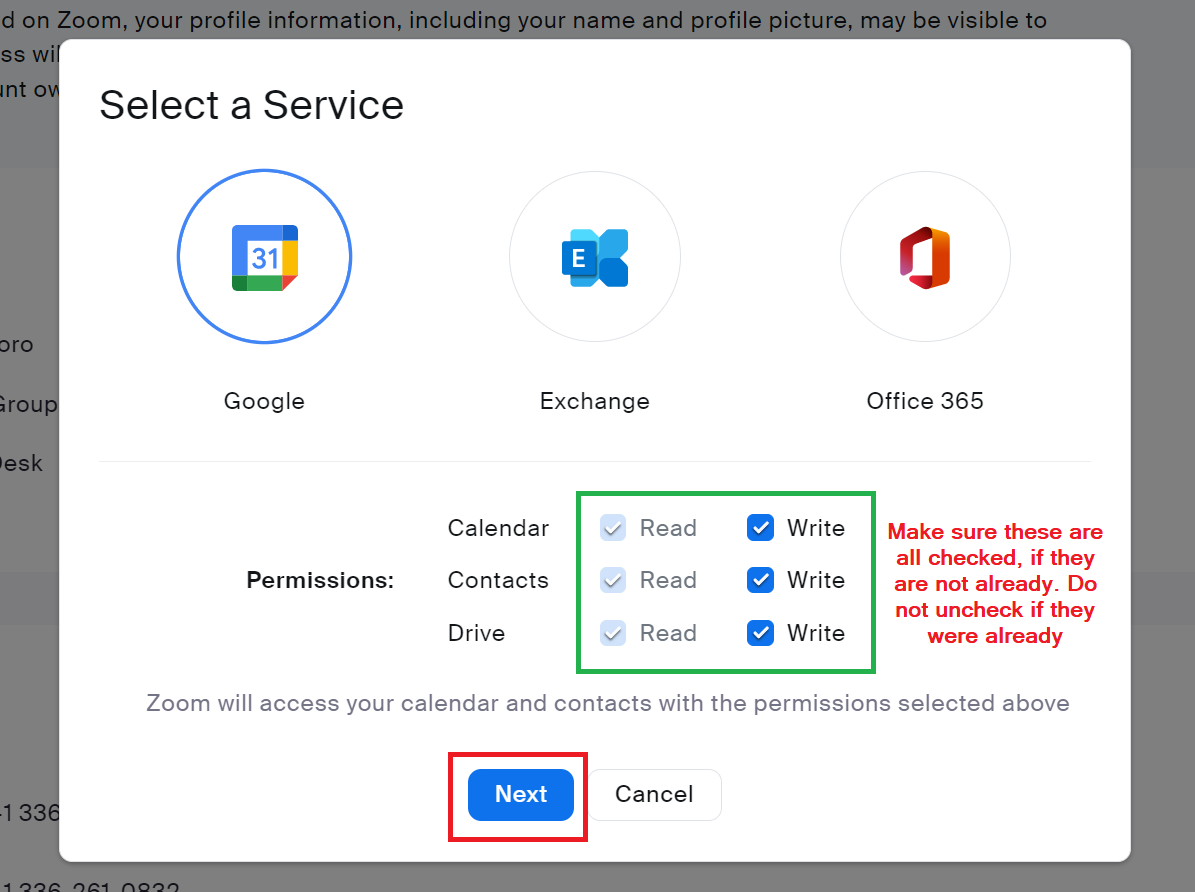Choose the Office 365 service icon

pyautogui.click(x=925, y=257)
